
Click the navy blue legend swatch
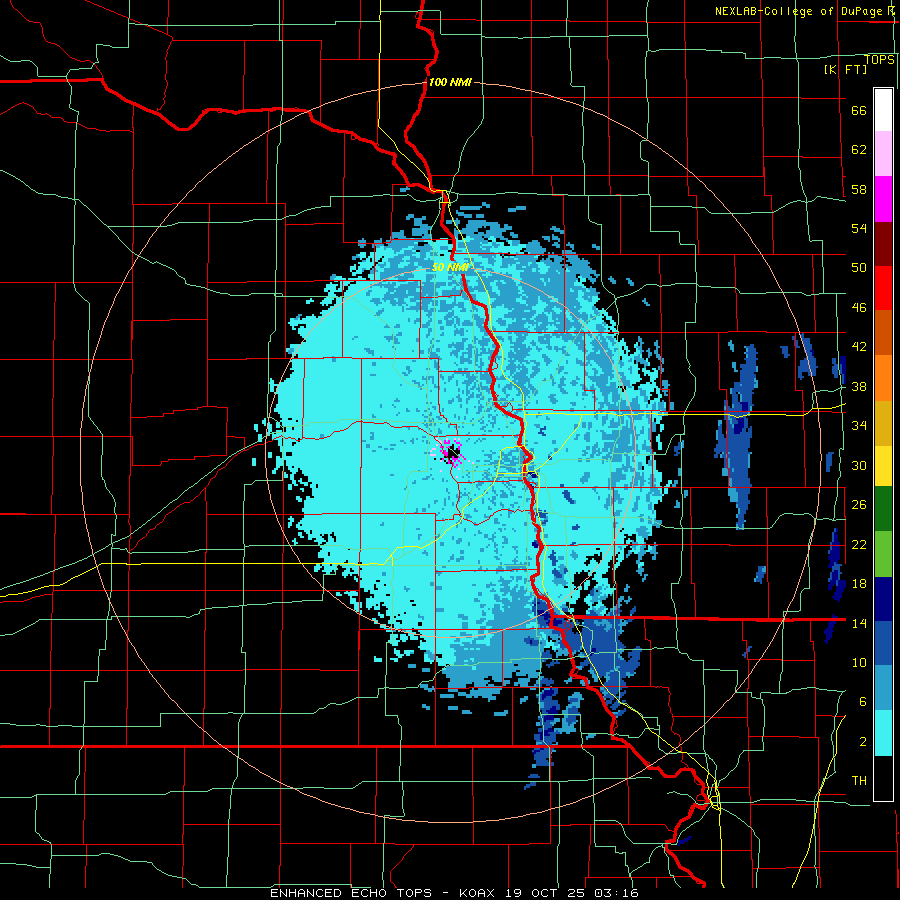883,599
